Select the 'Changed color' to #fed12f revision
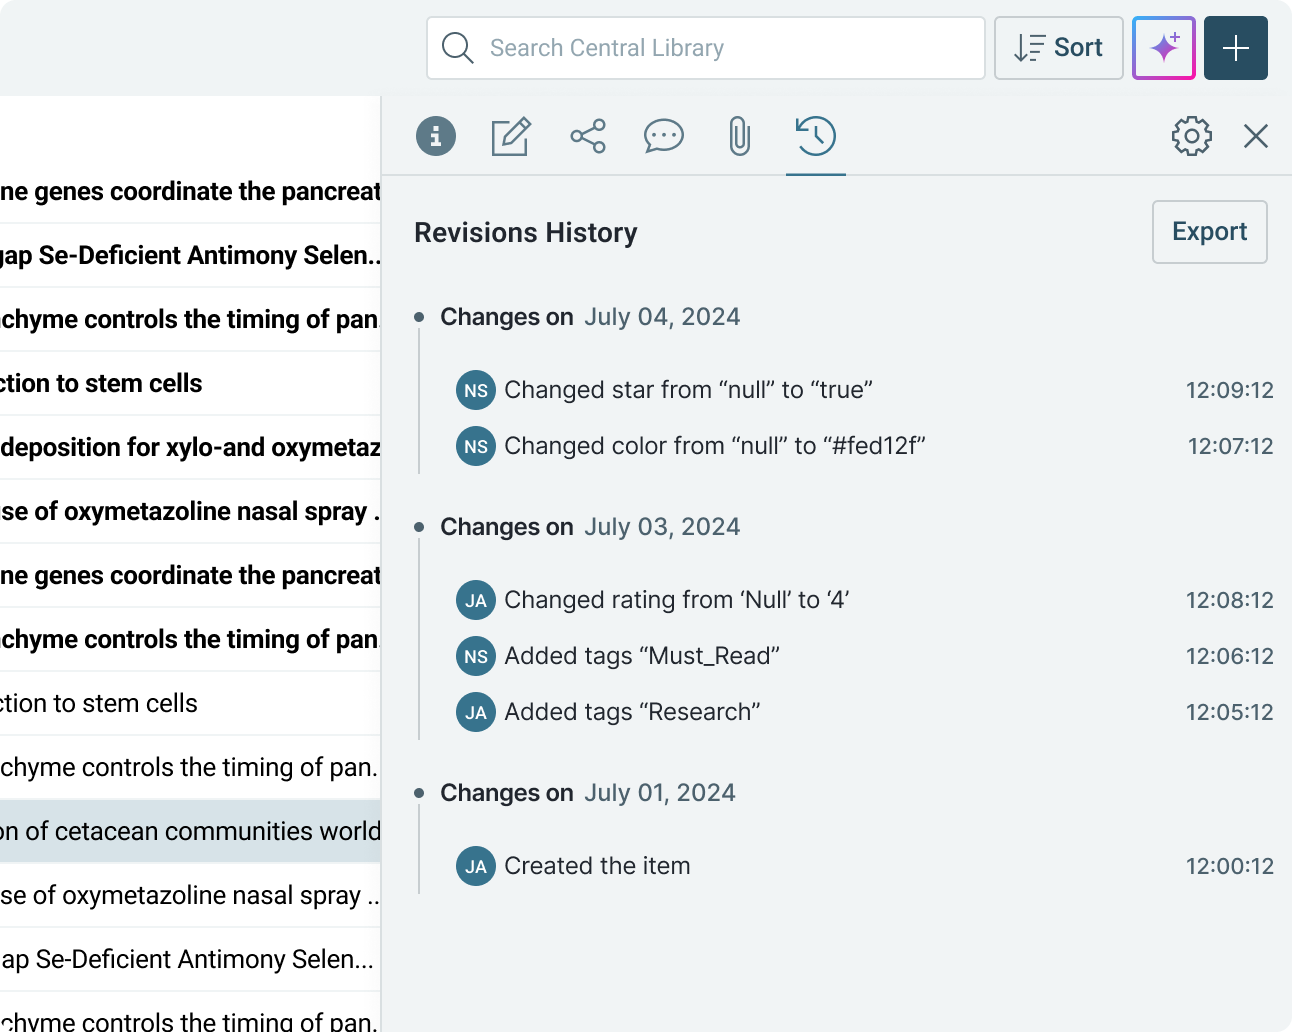The image size is (1292, 1032). tap(714, 446)
